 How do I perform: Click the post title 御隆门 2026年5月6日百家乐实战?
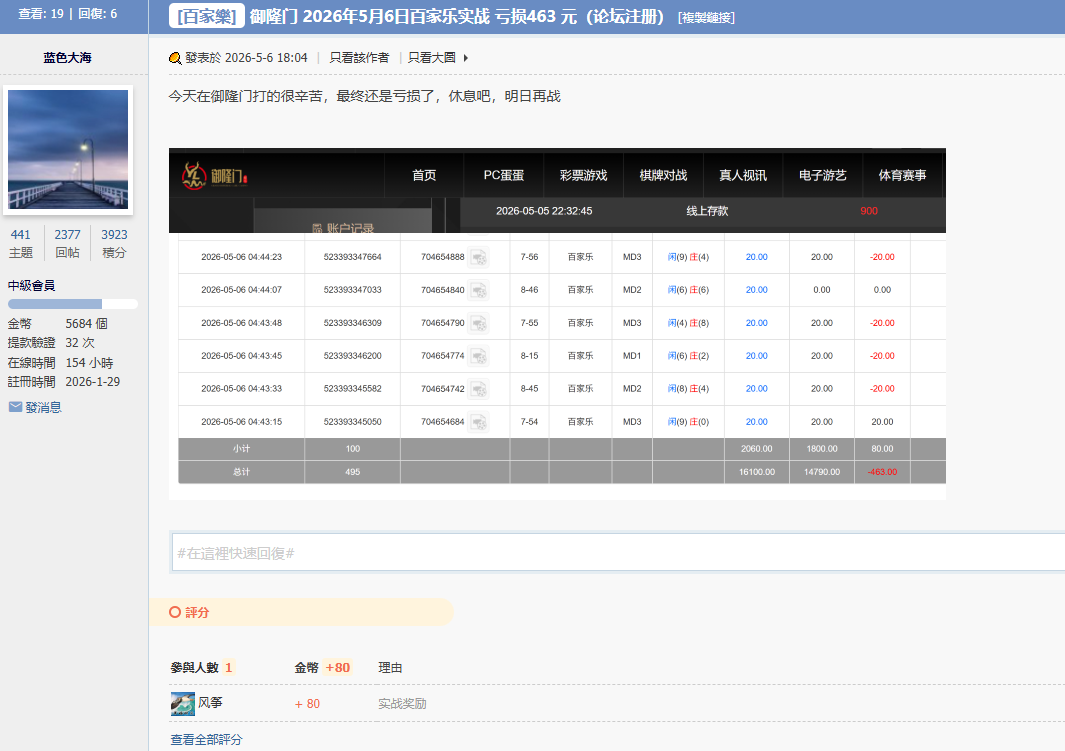pyautogui.click(x=456, y=16)
